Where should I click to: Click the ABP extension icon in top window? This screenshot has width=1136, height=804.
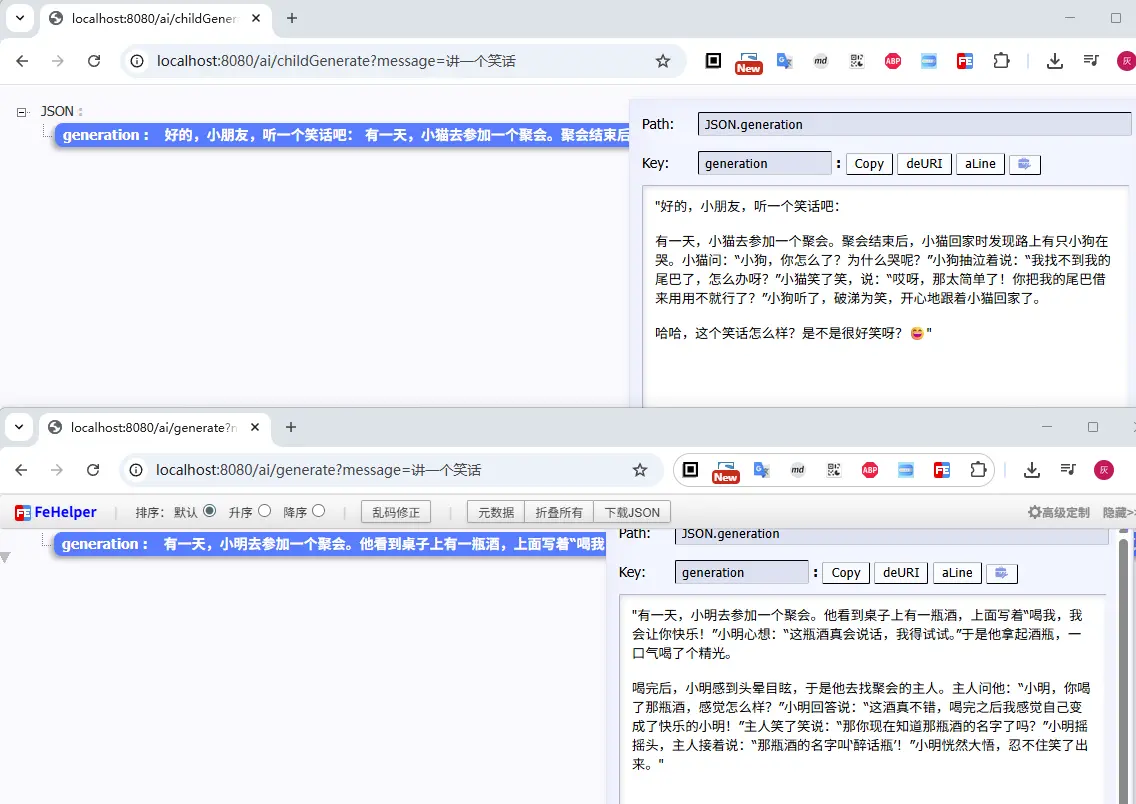[x=892, y=61]
